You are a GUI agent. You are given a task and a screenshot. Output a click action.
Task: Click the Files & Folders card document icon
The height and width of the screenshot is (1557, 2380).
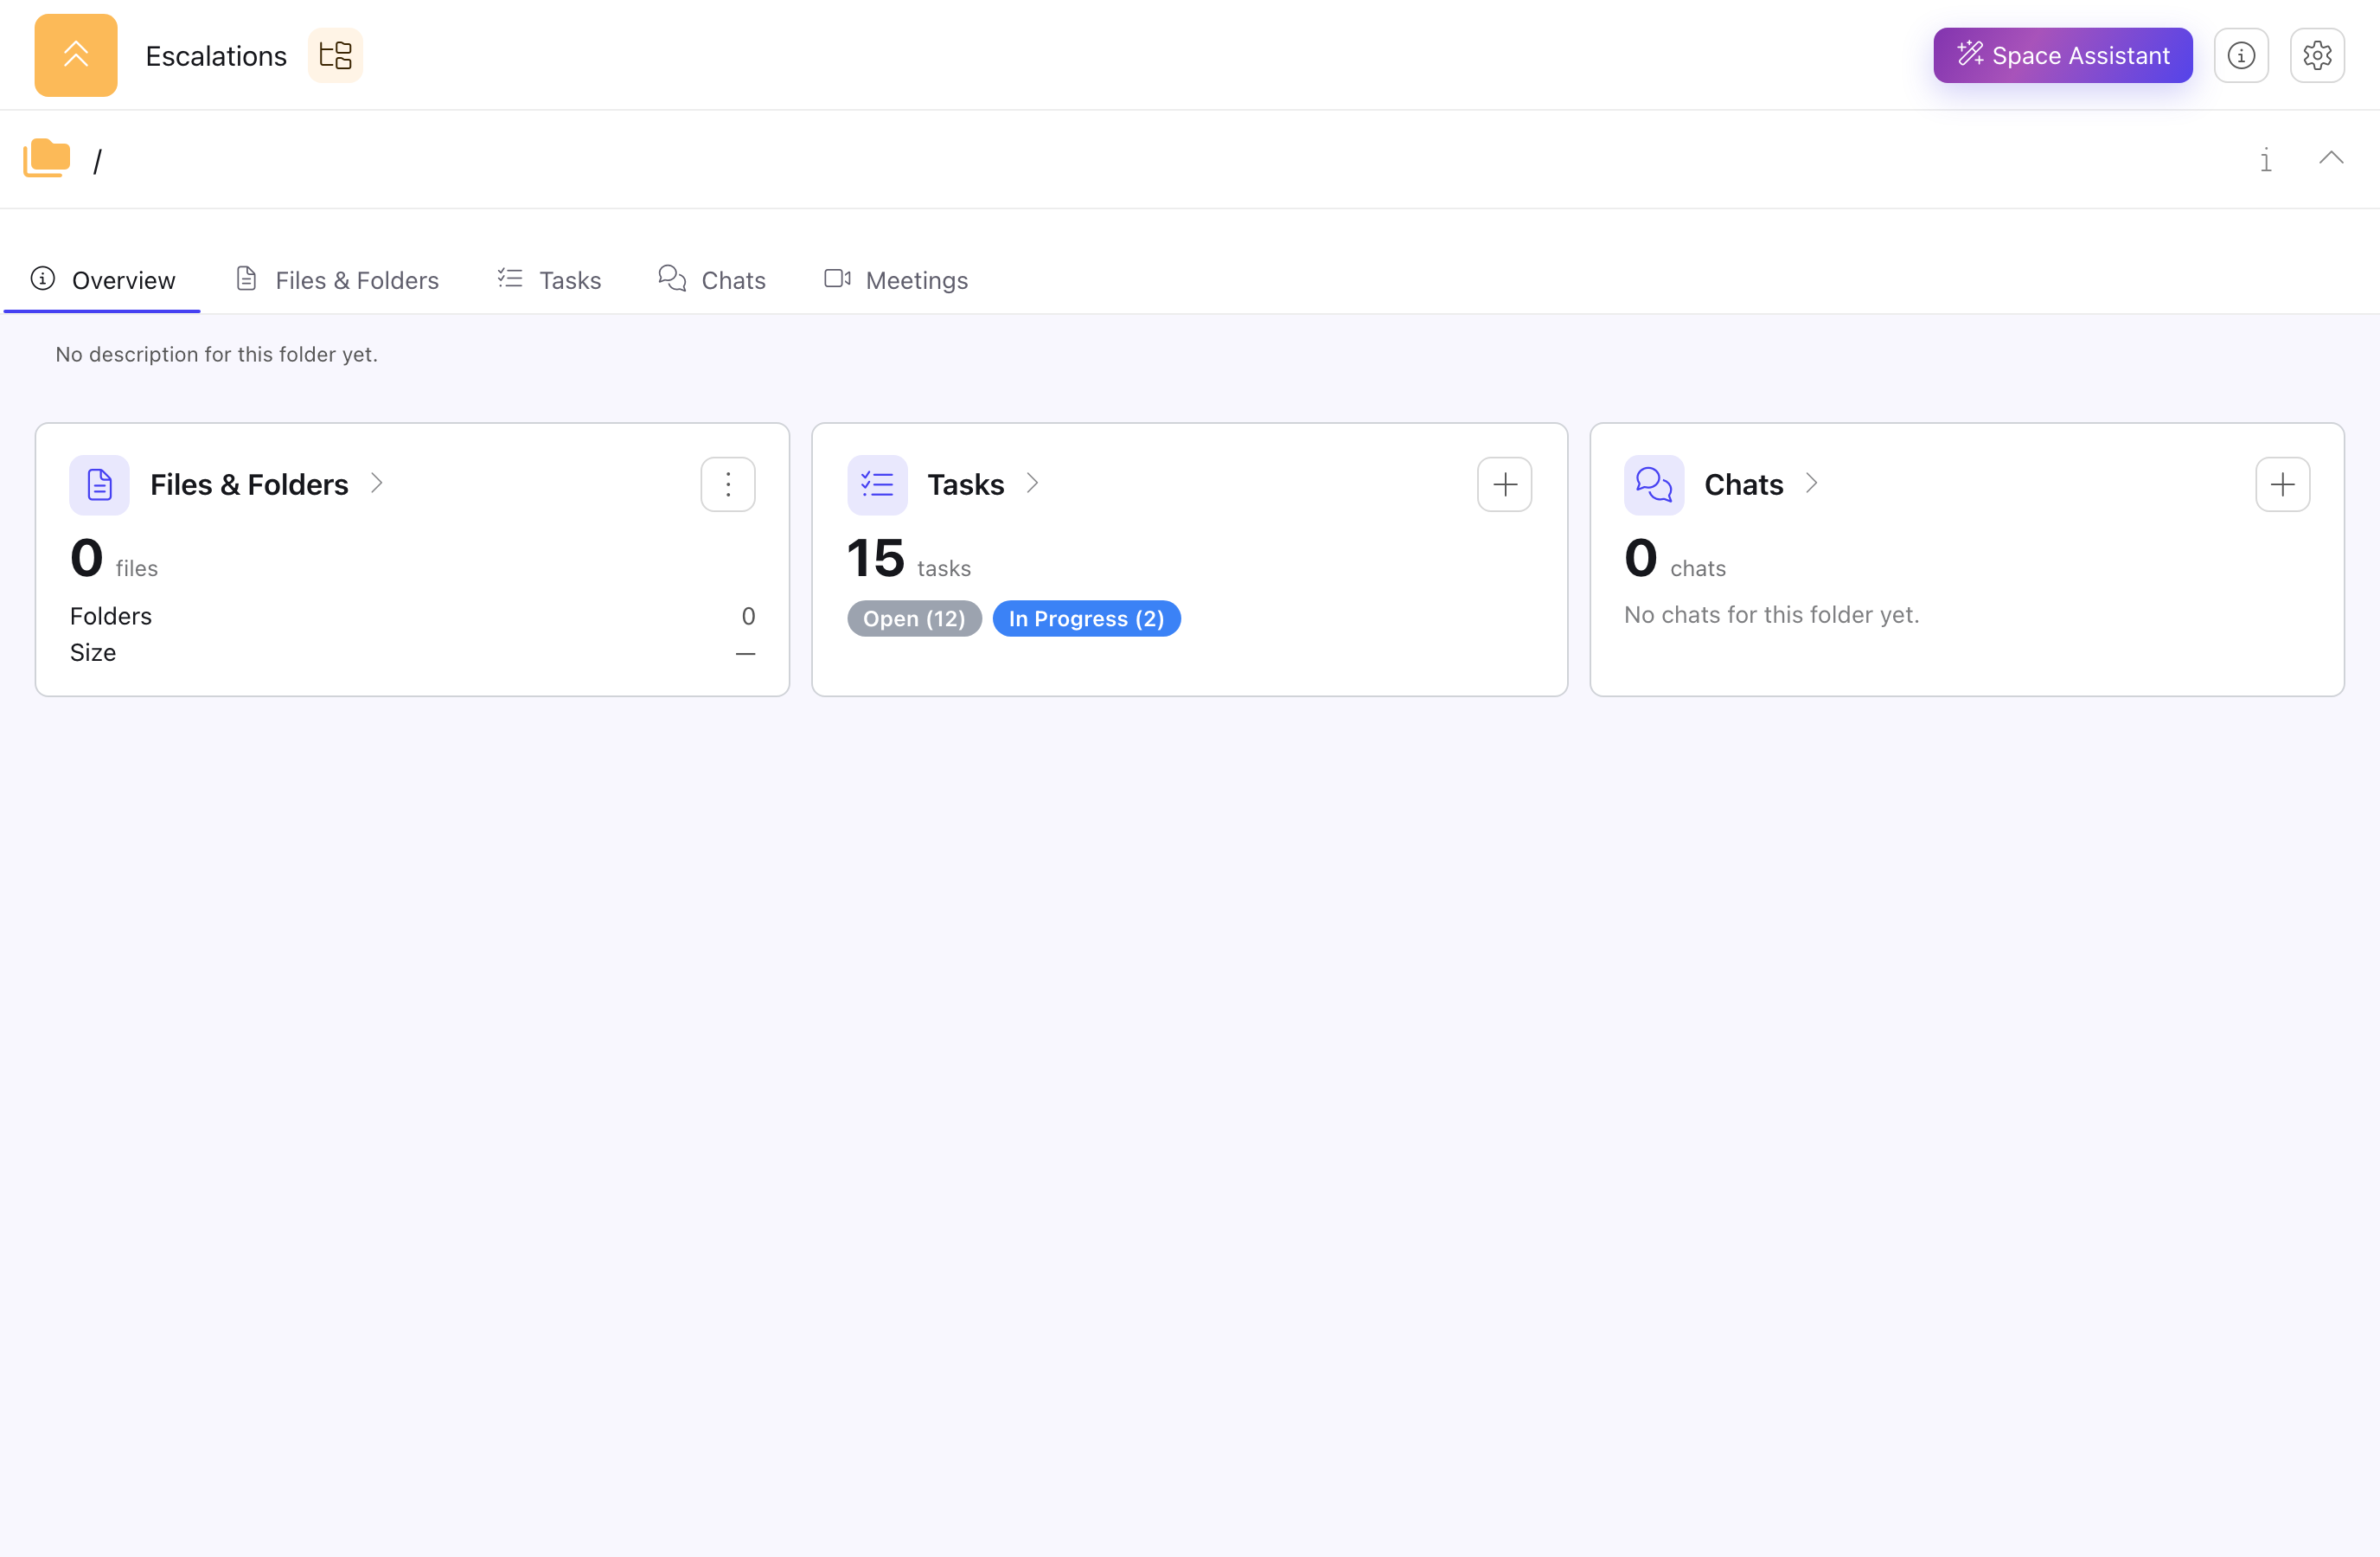pos(99,485)
